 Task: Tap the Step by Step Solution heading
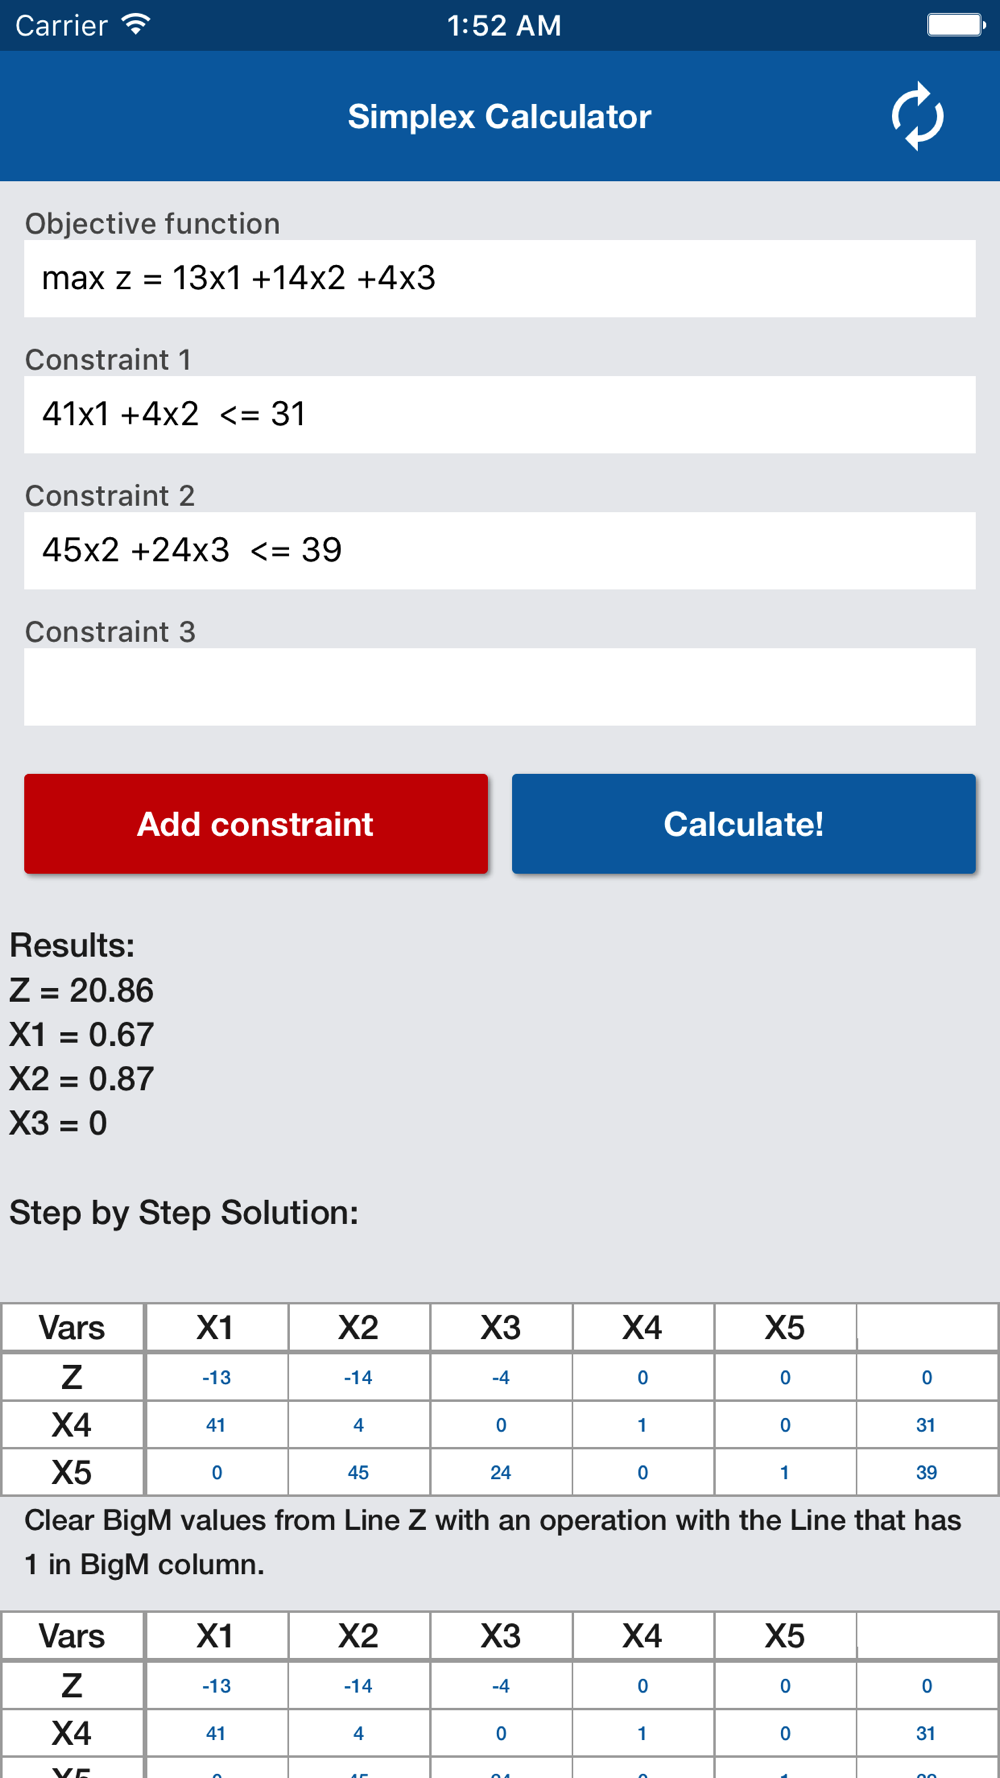(x=184, y=1212)
